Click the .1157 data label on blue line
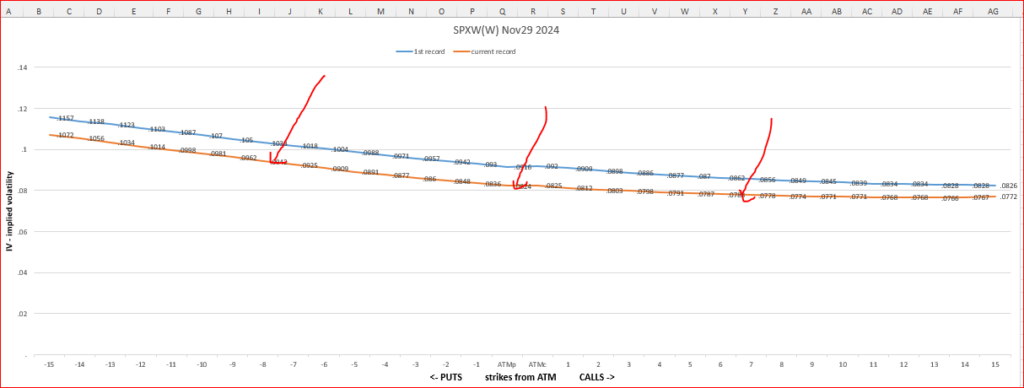Viewport: 1024px width, 388px height. [x=66, y=118]
